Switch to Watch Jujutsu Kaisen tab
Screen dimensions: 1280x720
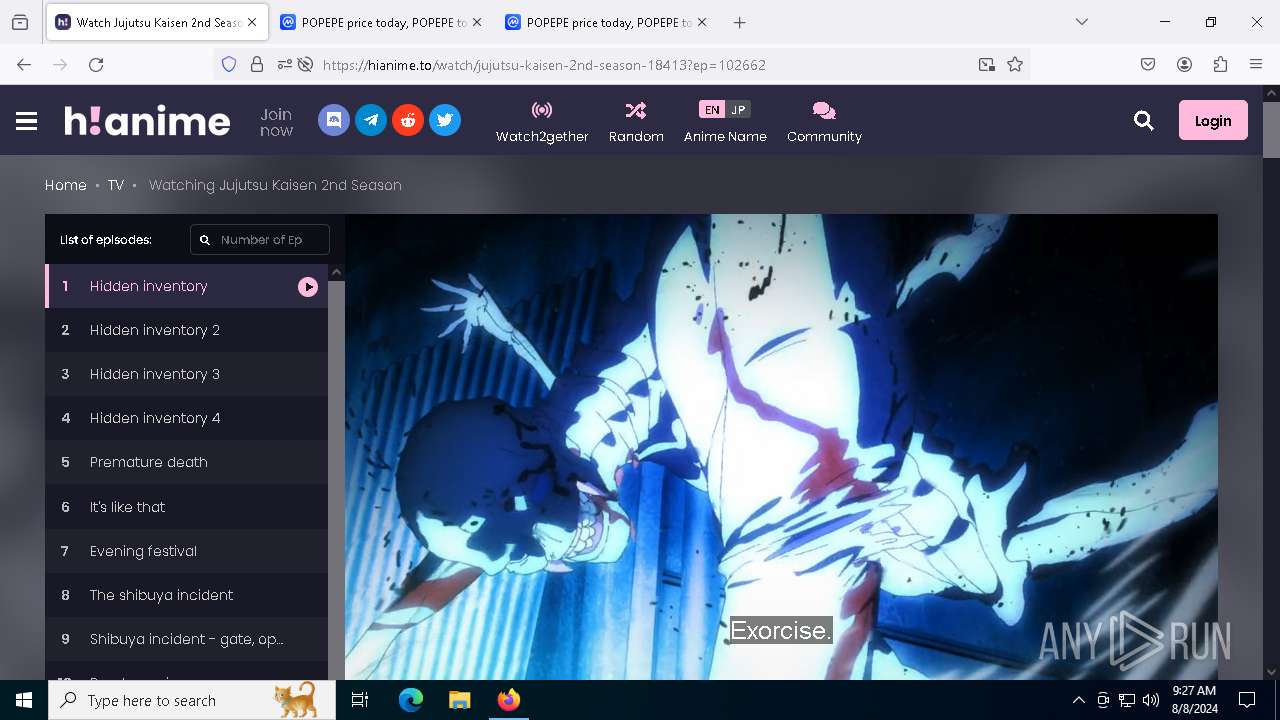coord(157,22)
